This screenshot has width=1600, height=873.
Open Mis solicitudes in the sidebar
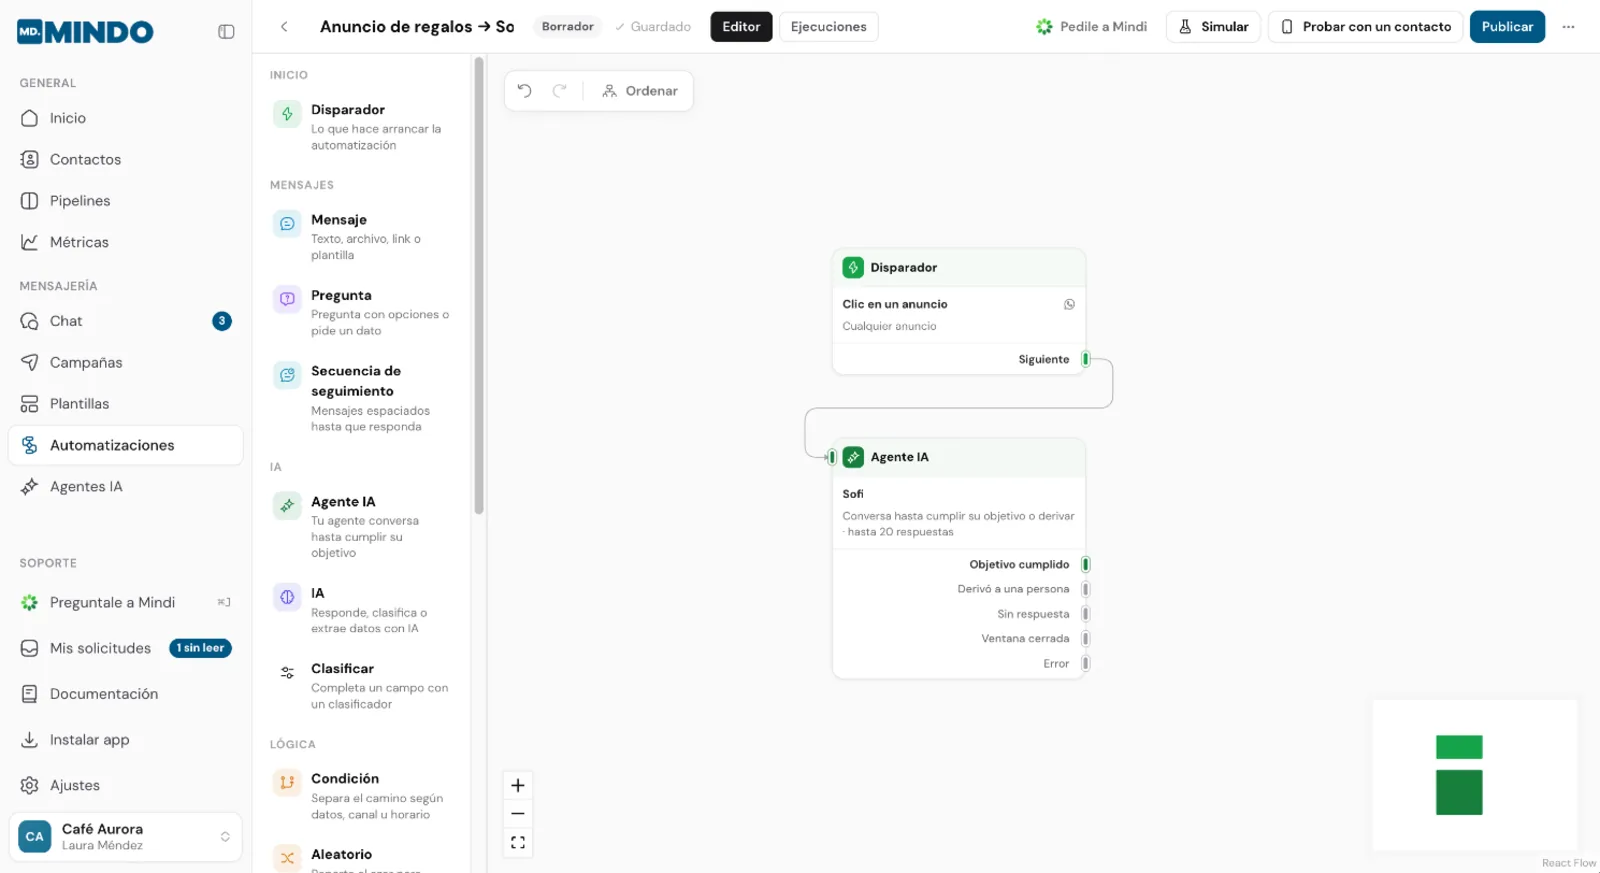[x=126, y=648]
